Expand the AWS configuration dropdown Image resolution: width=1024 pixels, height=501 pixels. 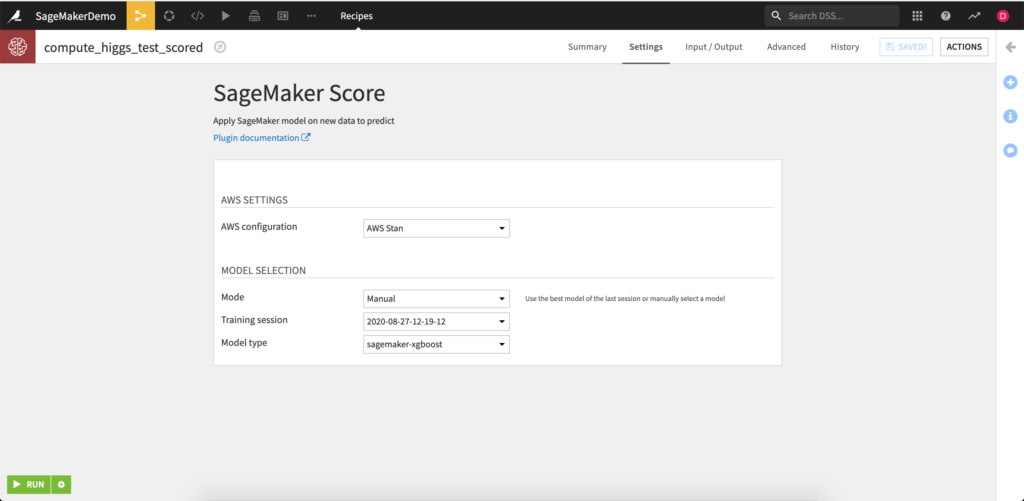click(x=436, y=228)
